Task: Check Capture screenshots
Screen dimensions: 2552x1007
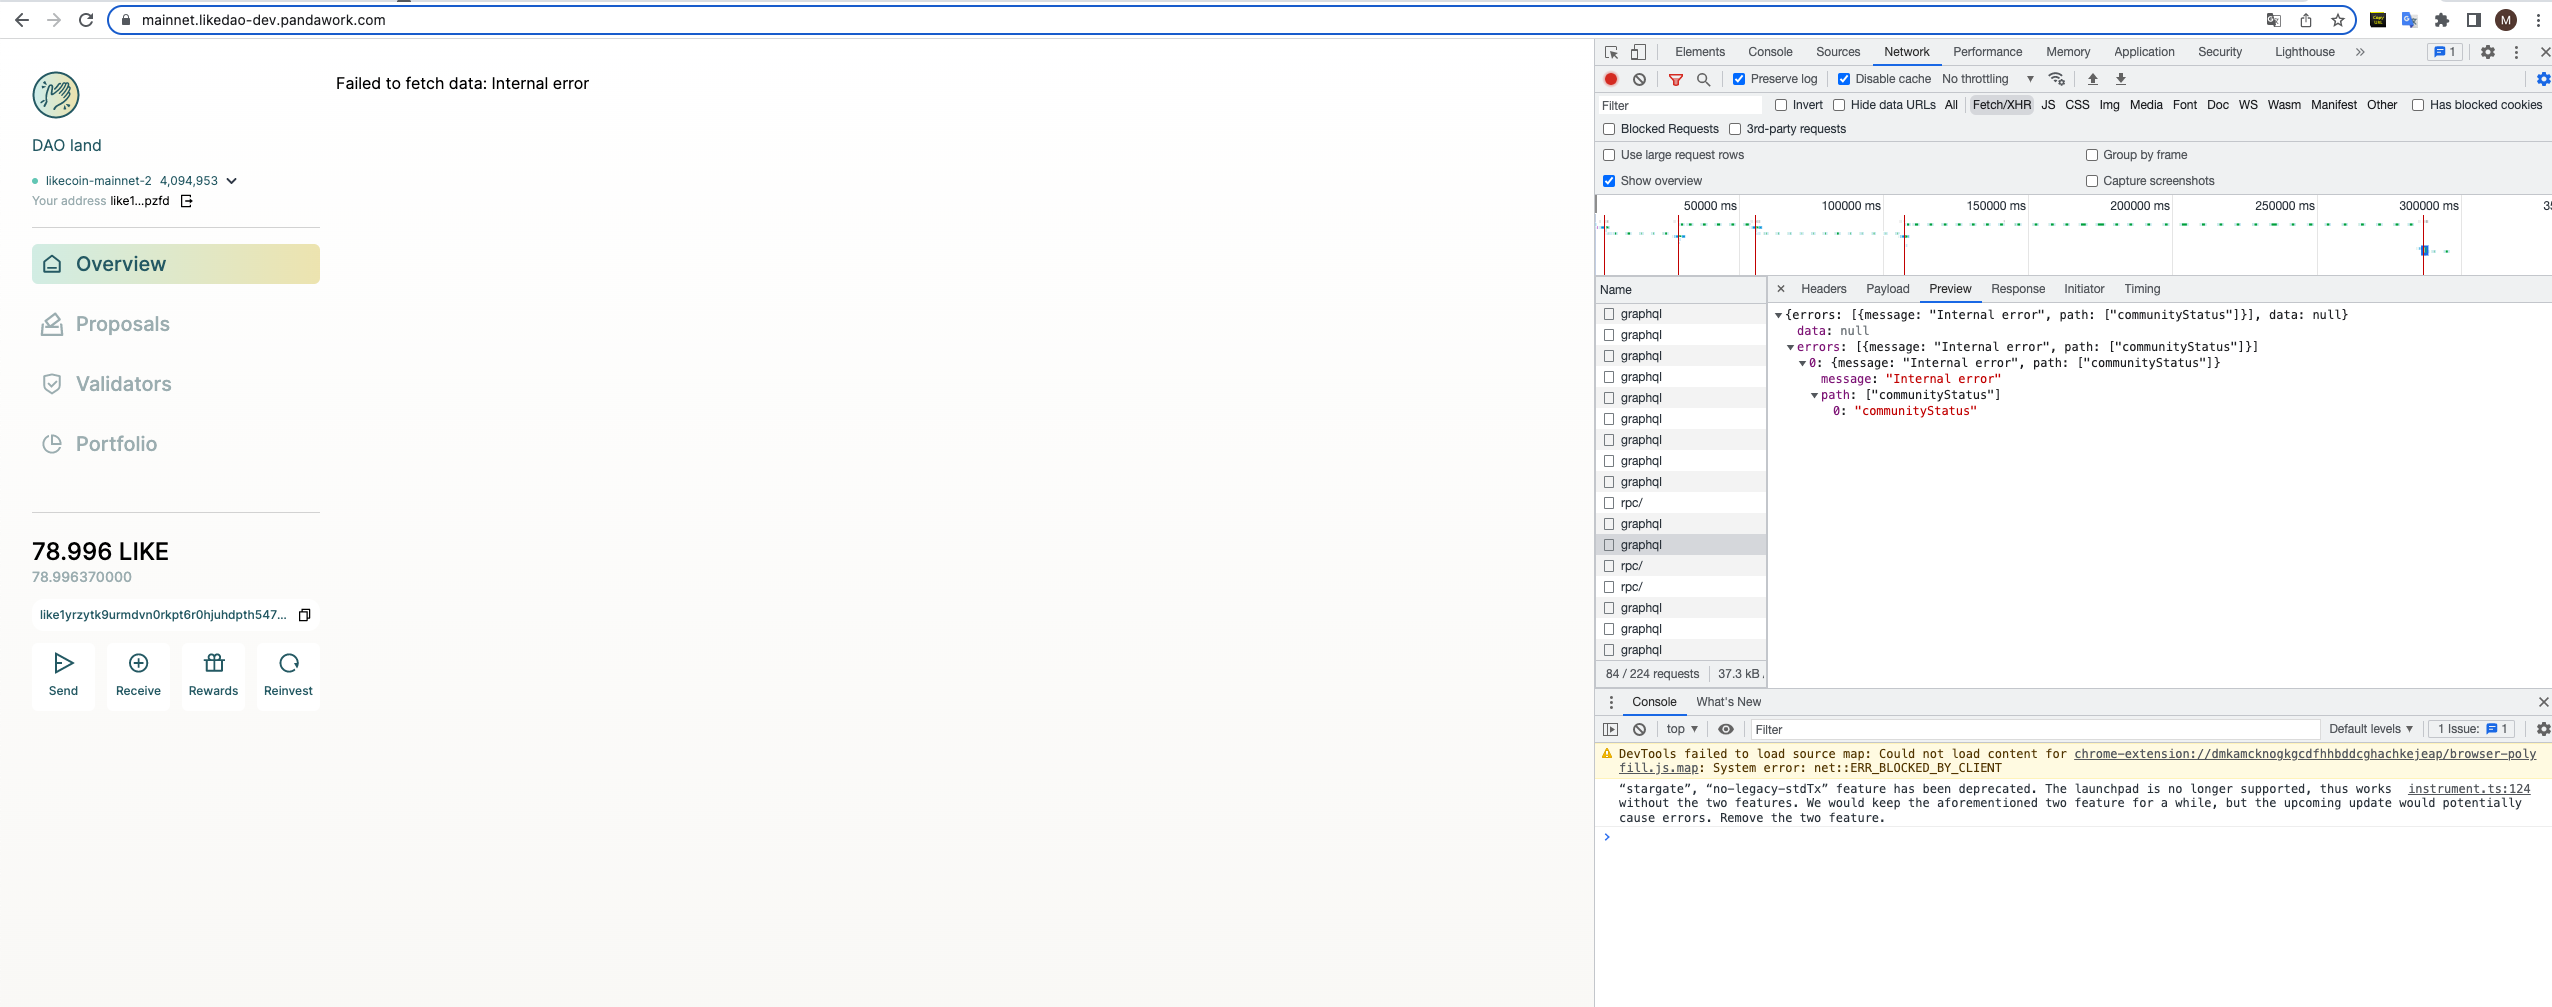Action: pos(2092,181)
